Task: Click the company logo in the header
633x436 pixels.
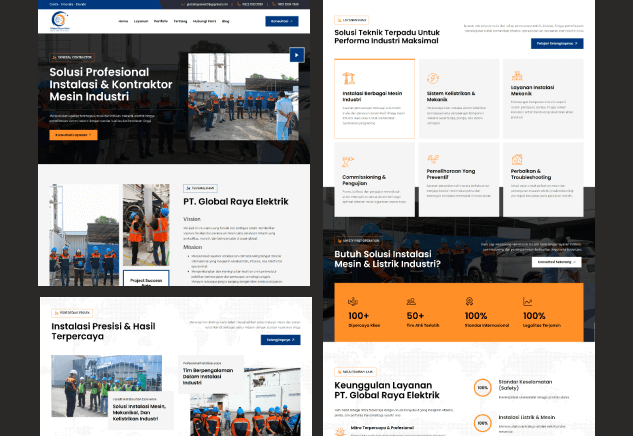Action: pos(60,21)
